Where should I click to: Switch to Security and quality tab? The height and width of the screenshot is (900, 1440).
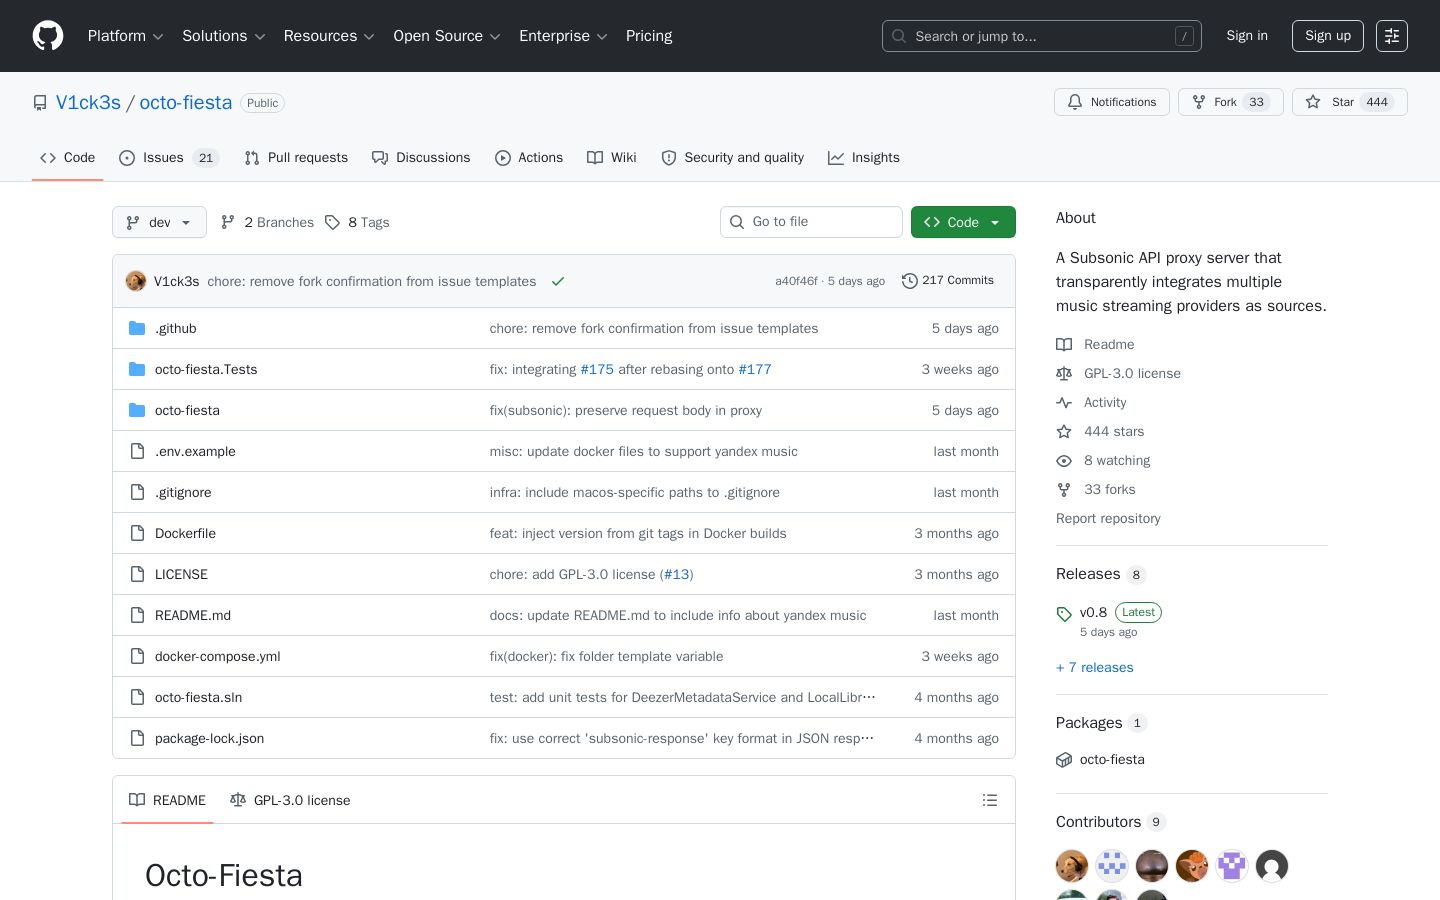[733, 158]
